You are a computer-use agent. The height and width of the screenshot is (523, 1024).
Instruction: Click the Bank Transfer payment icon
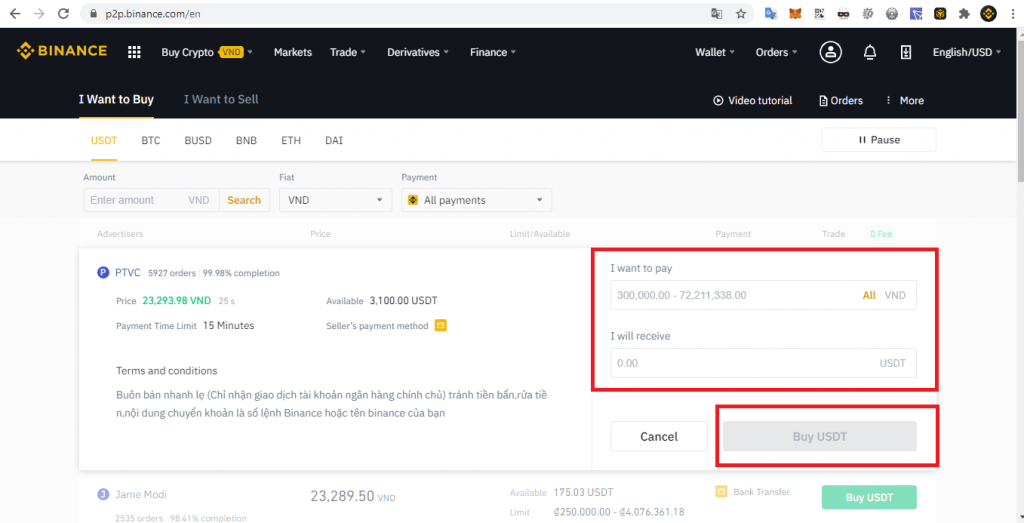click(722, 491)
